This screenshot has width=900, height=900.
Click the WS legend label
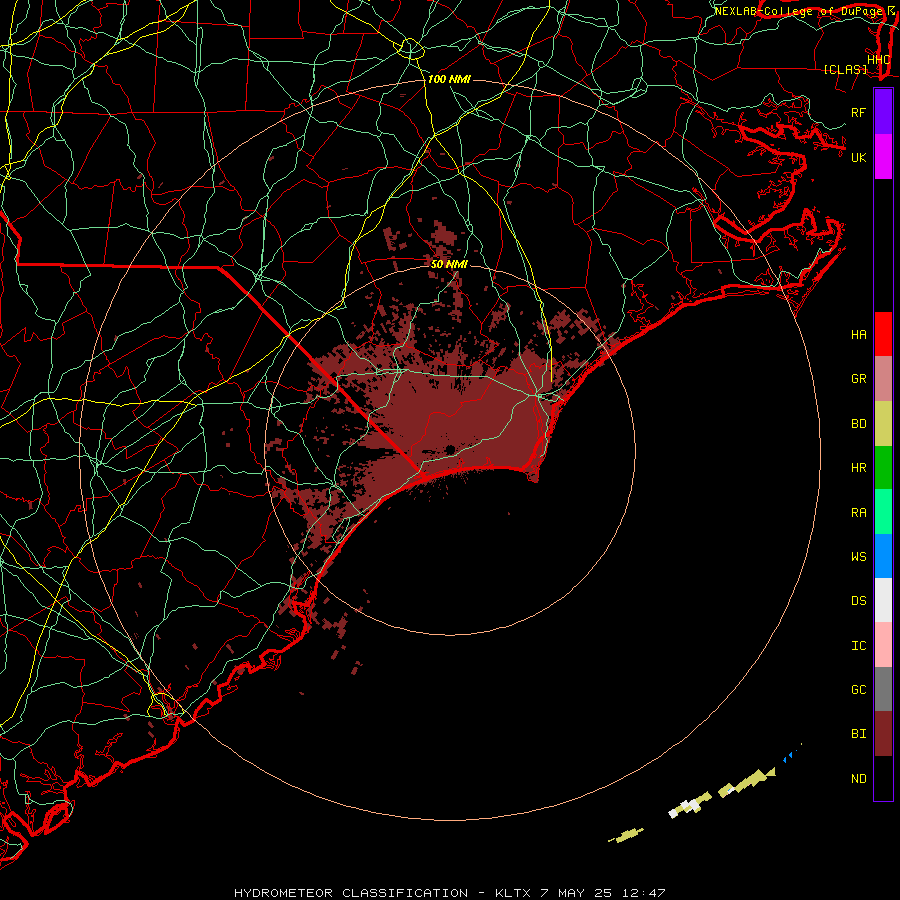click(859, 557)
